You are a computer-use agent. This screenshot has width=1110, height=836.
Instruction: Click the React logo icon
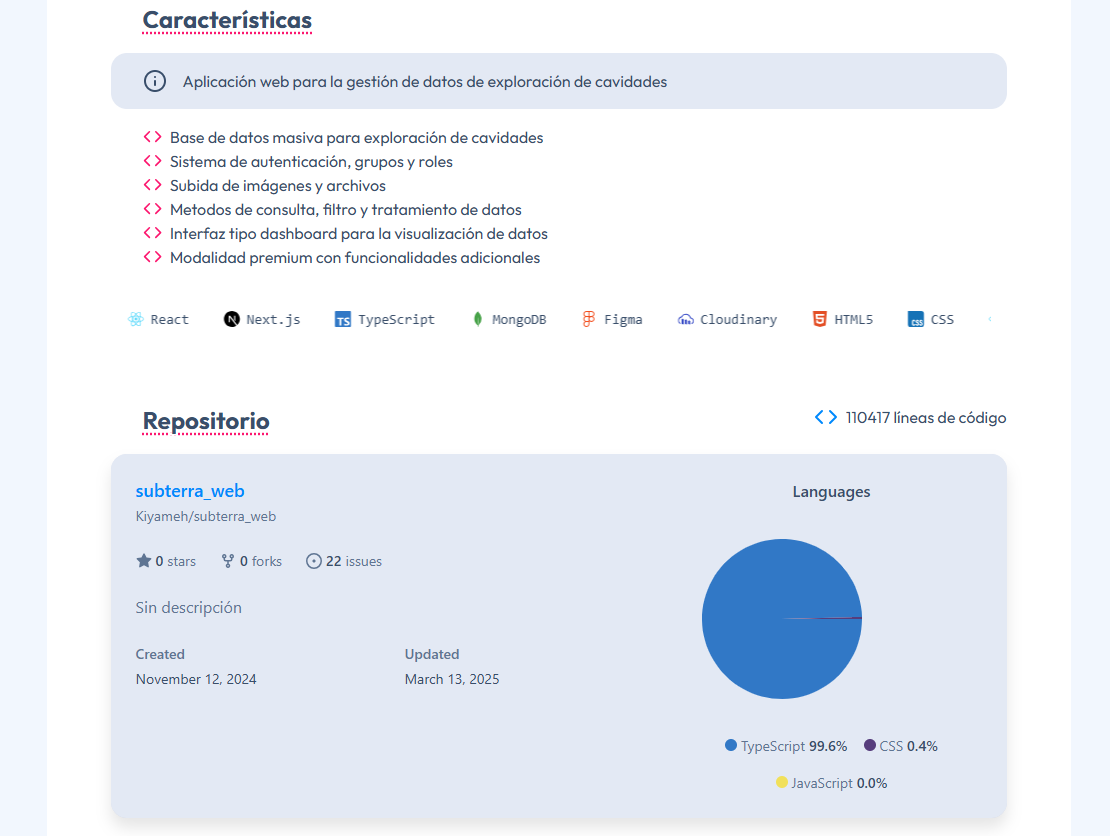[135, 319]
